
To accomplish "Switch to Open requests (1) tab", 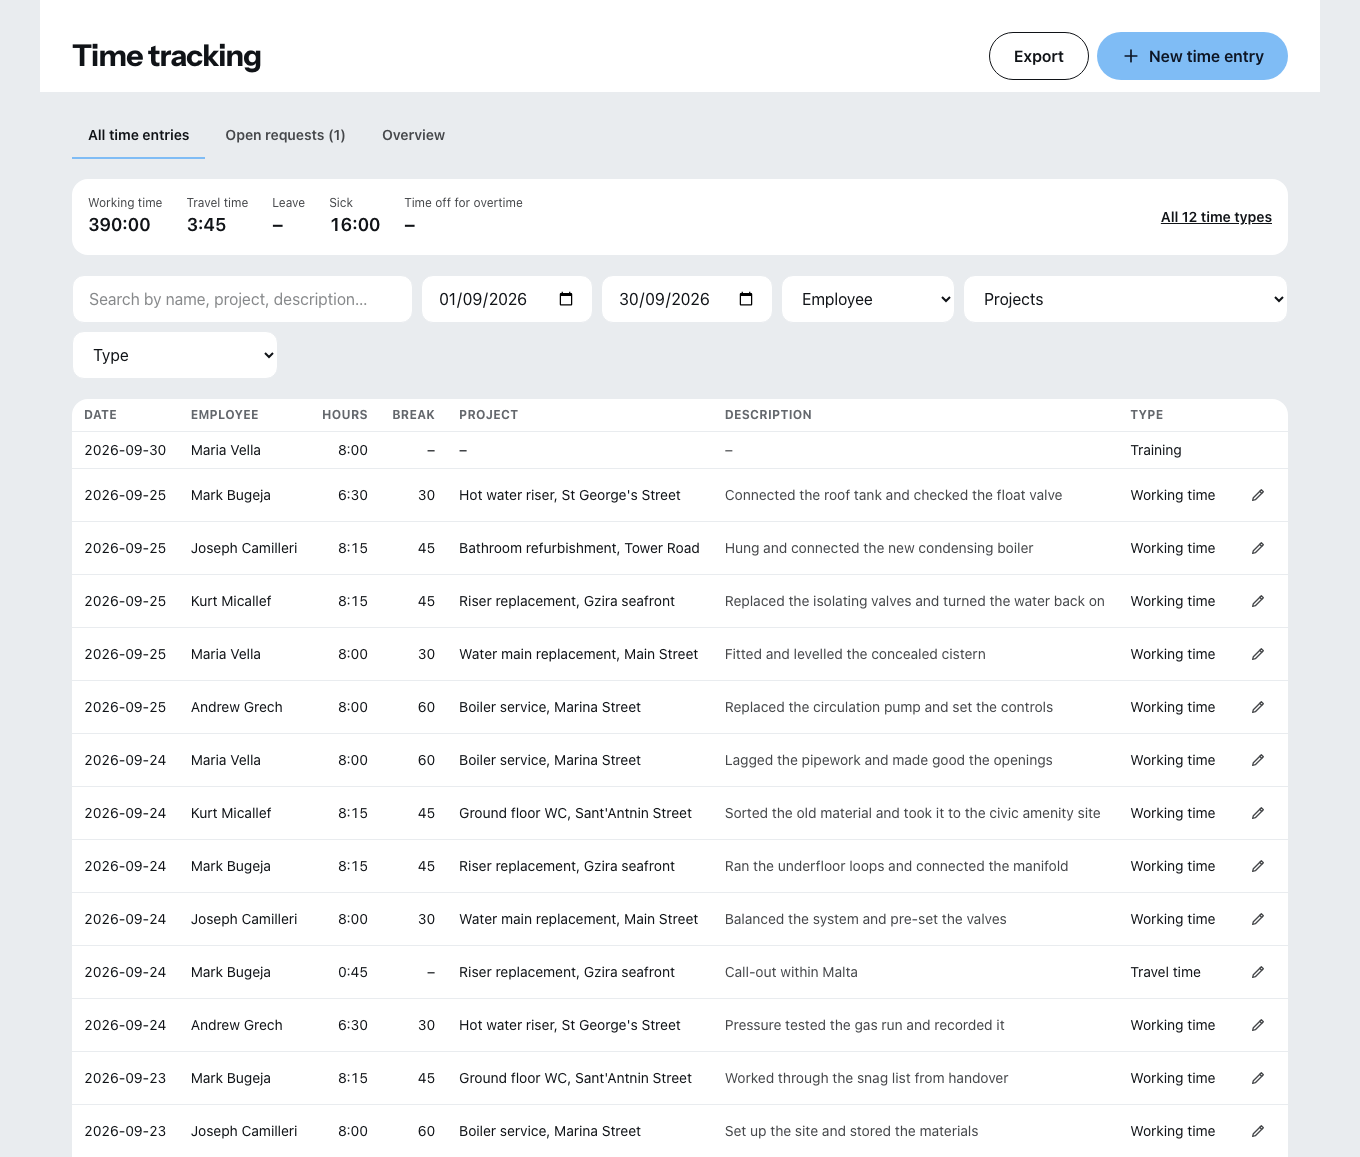I will (x=285, y=135).
